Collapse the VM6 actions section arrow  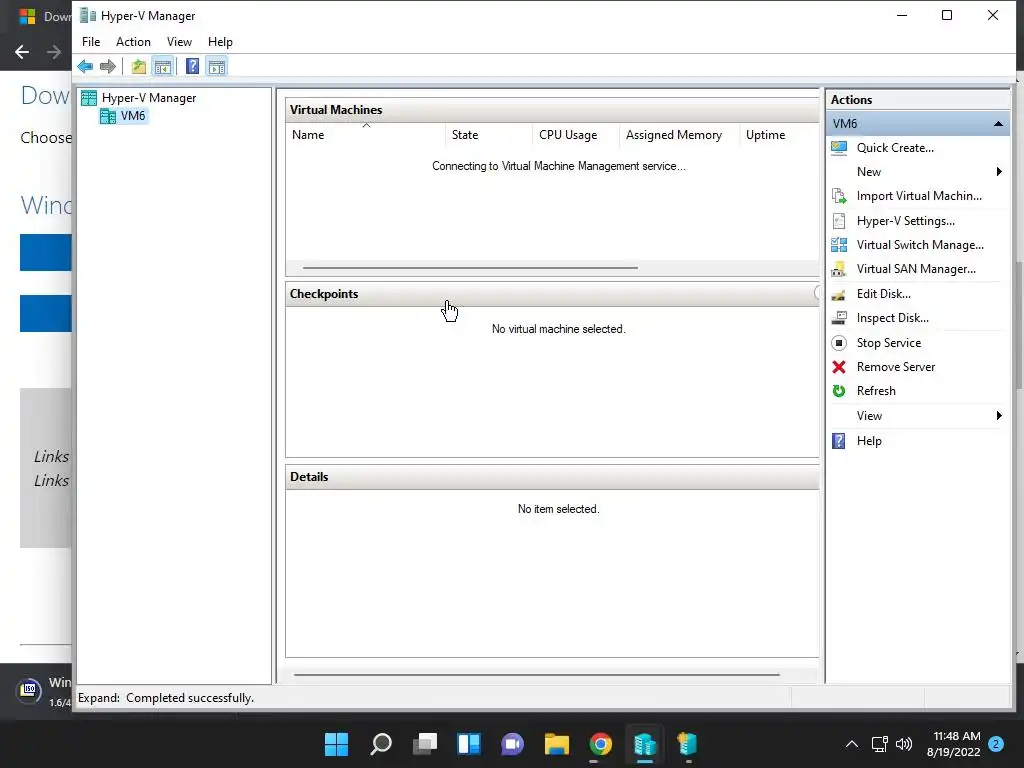[x=998, y=123]
